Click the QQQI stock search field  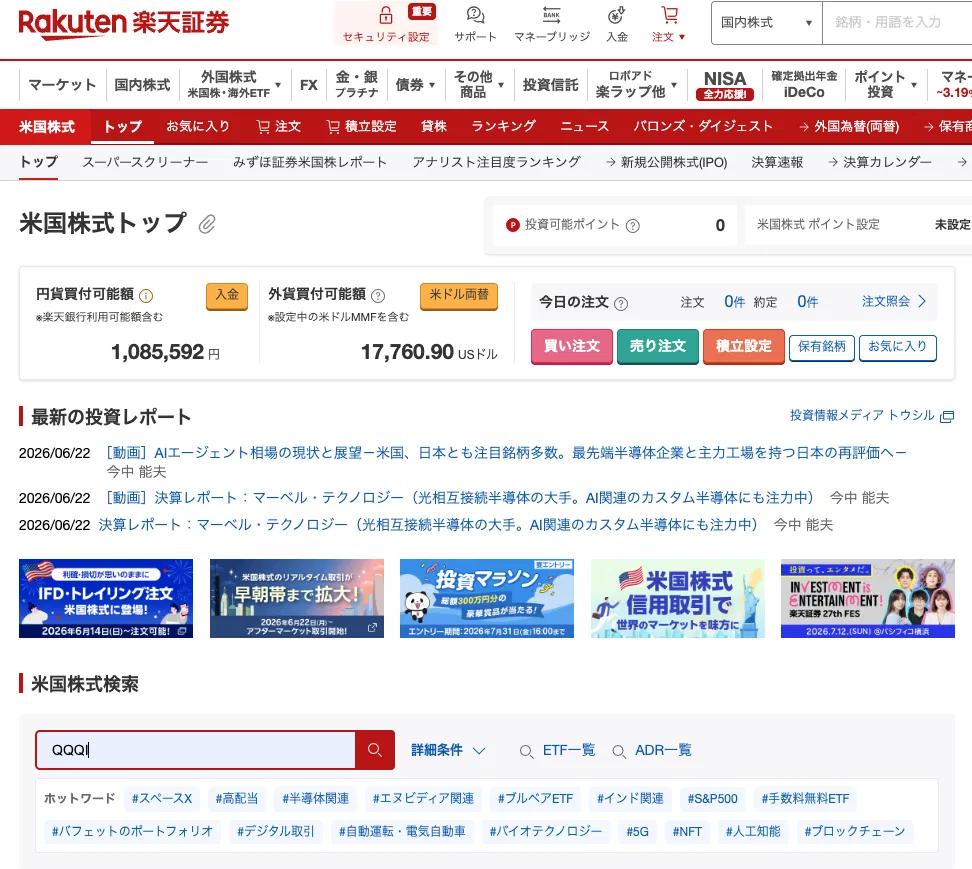point(195,750)
